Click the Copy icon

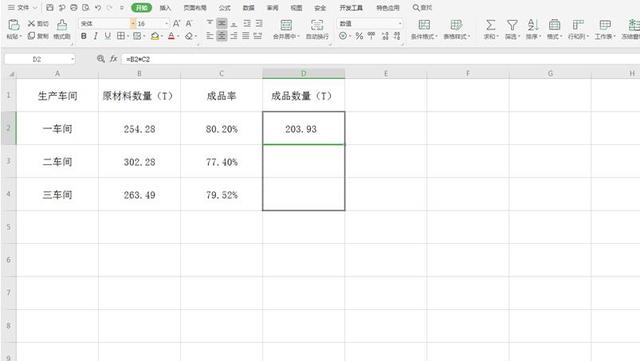31,36
